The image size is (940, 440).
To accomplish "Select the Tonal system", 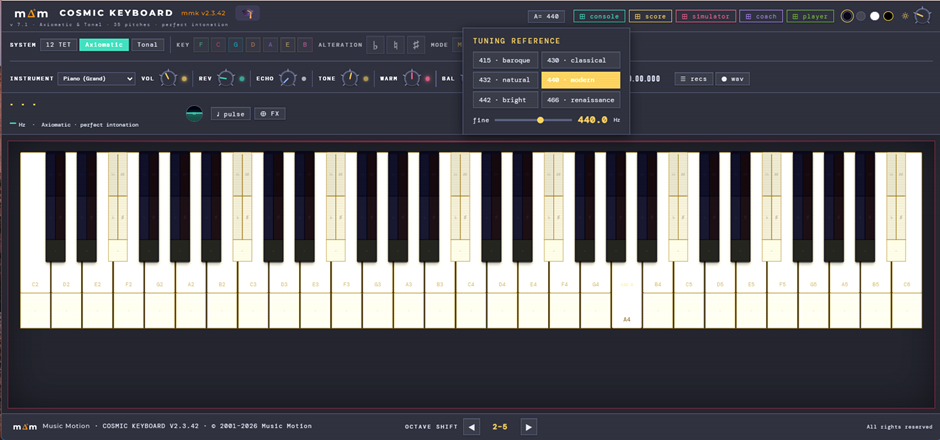I will pos(147,44).
